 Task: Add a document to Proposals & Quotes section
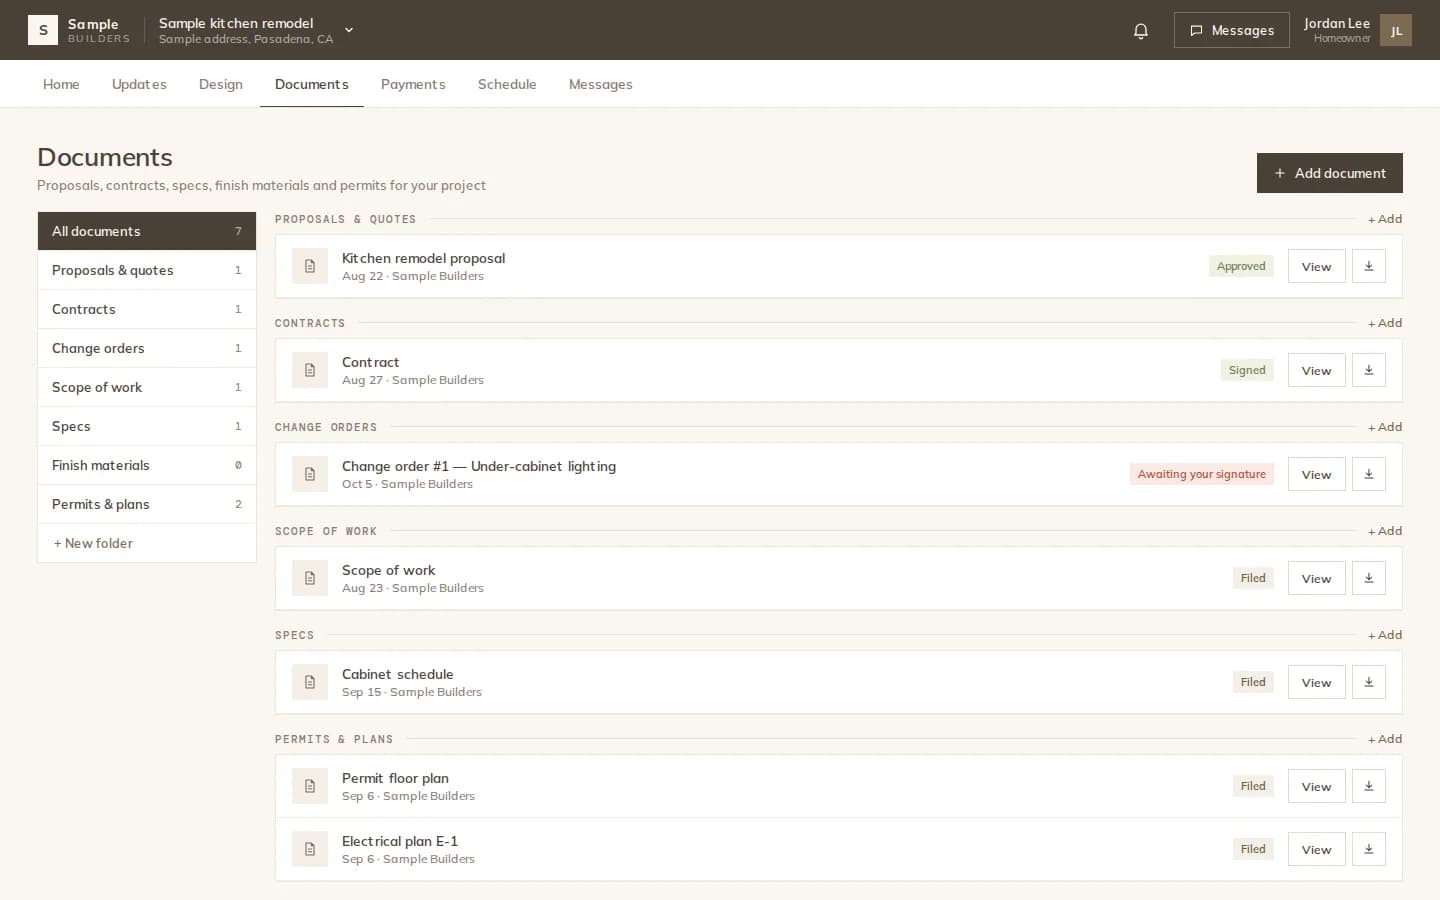pyautogui.click(x=1385, y=219)
